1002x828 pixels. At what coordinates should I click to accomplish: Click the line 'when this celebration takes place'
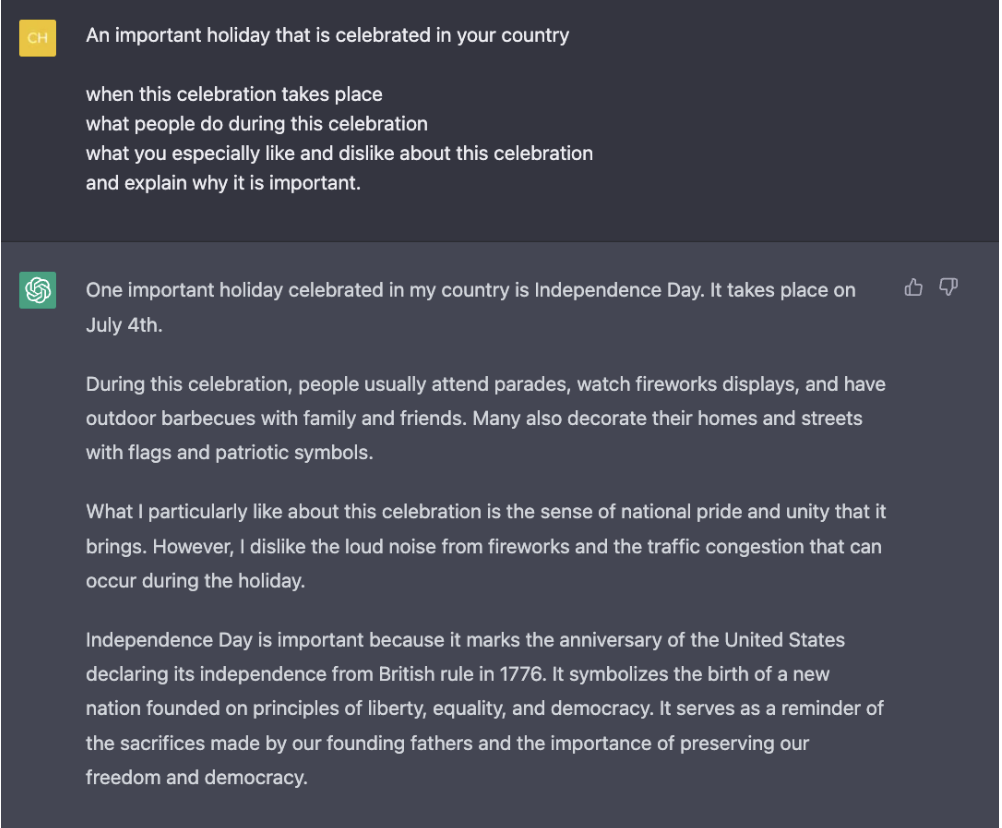[x=234, y=95]
